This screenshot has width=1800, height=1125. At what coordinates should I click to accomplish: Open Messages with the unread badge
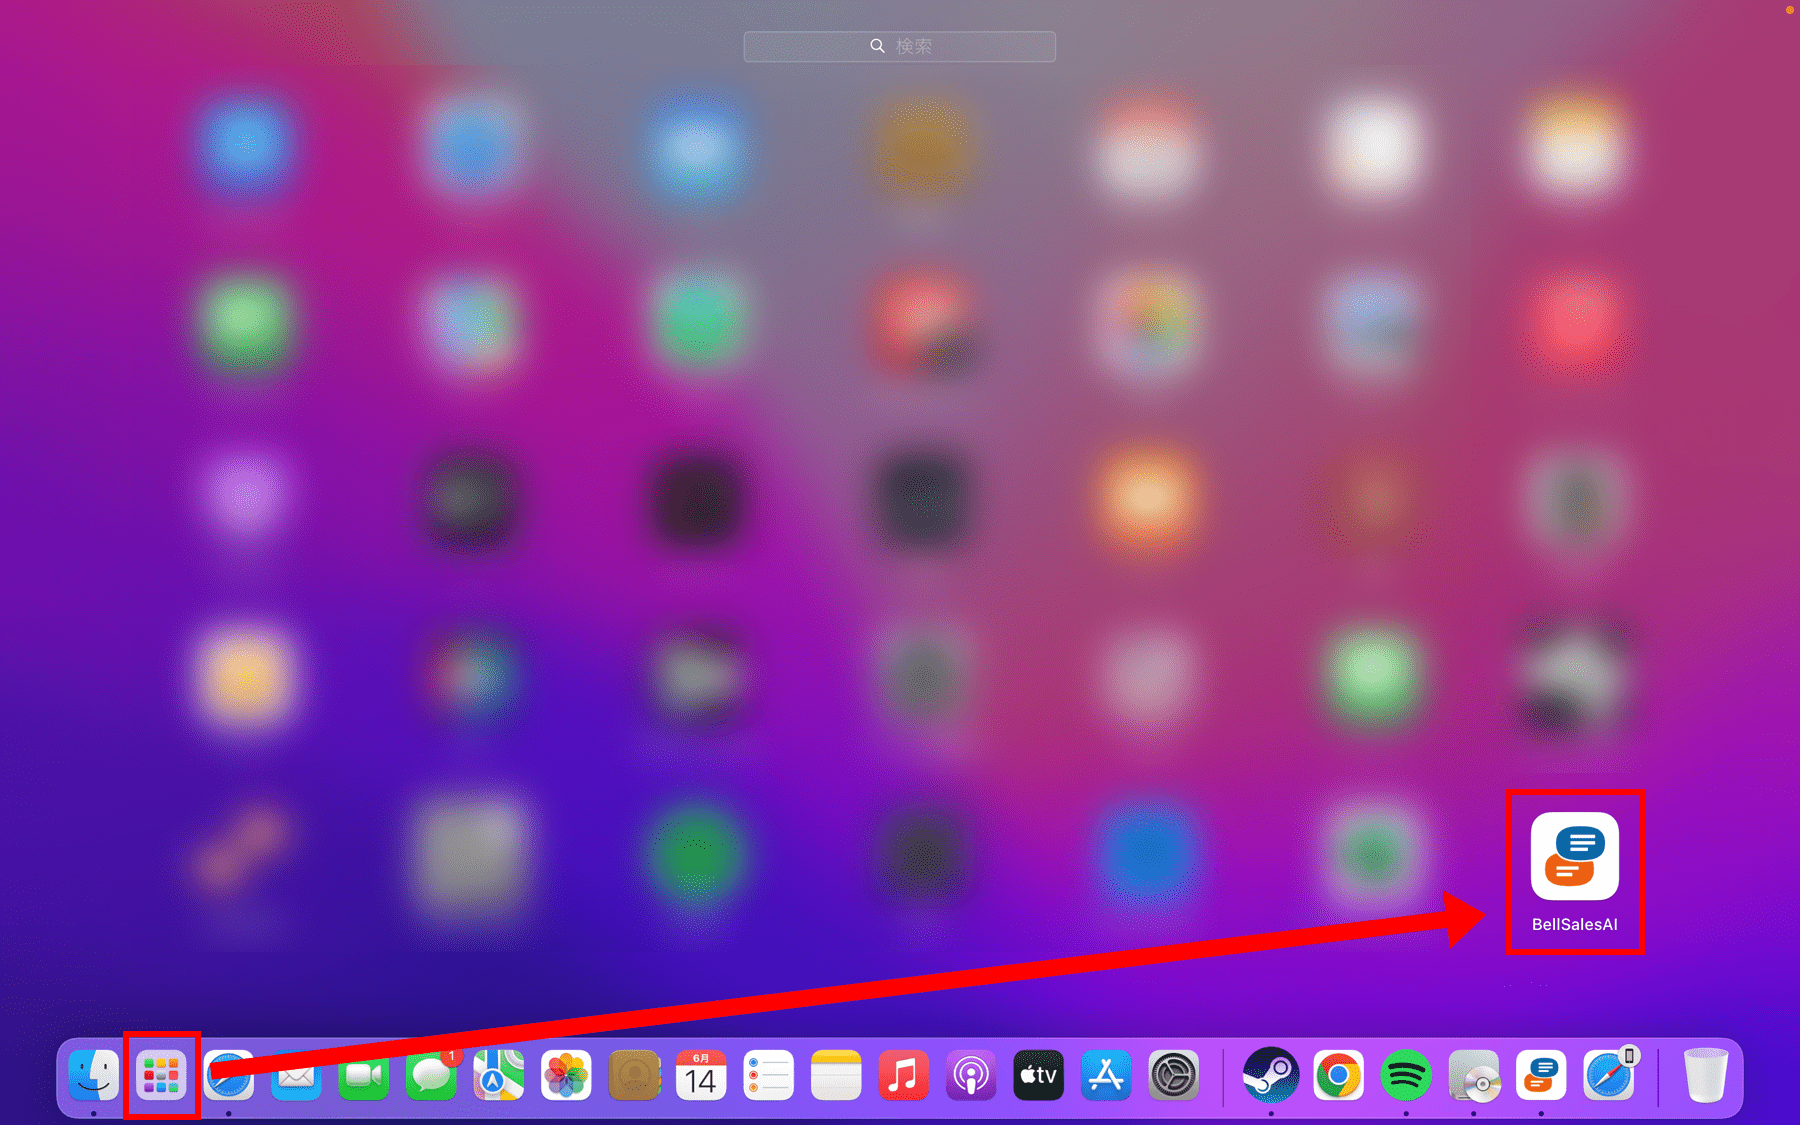coord(431,1076)
